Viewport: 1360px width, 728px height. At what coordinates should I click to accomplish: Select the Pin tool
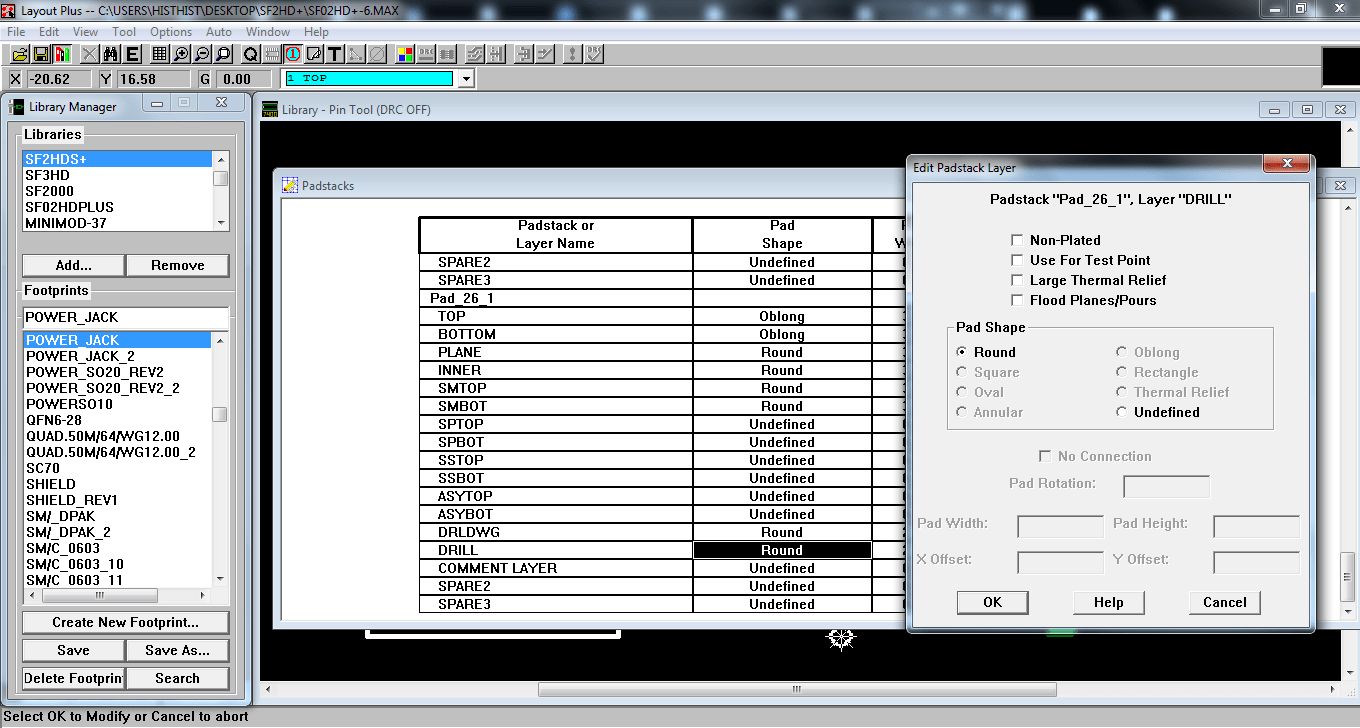click(291, 54)
